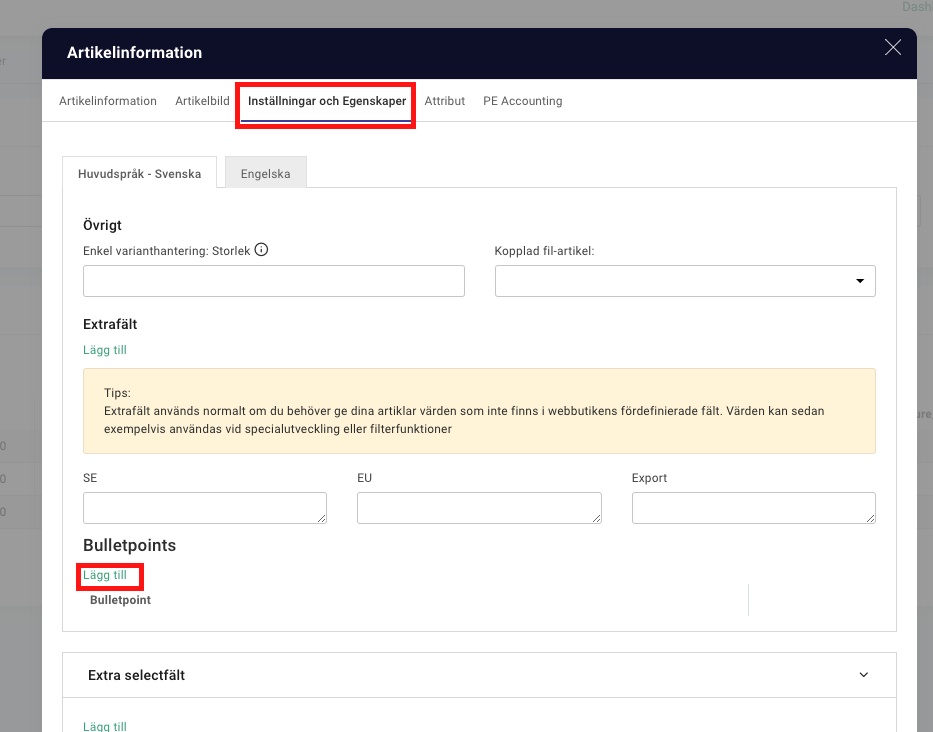933x732 pixels.
Task: Focus the EU text field
Action: pyautogui.click(x=479, y=508)
